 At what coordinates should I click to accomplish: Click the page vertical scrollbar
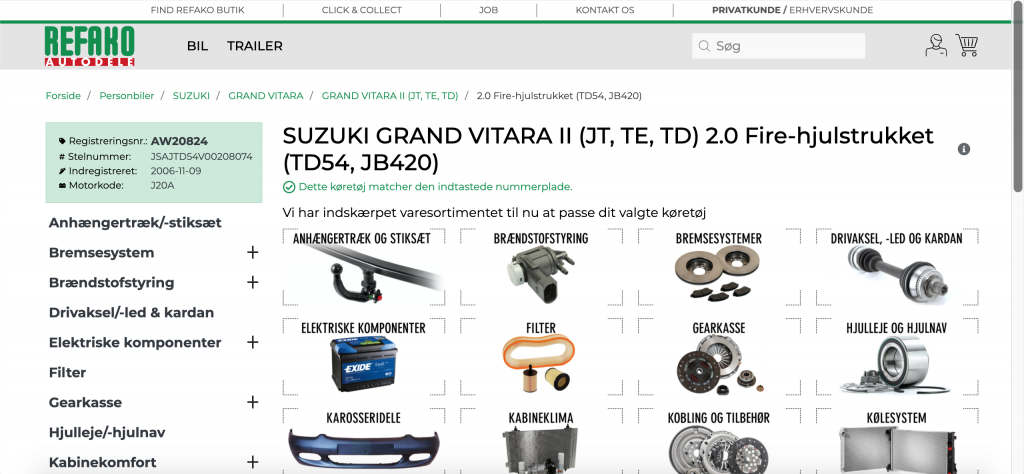[1017, 98]
